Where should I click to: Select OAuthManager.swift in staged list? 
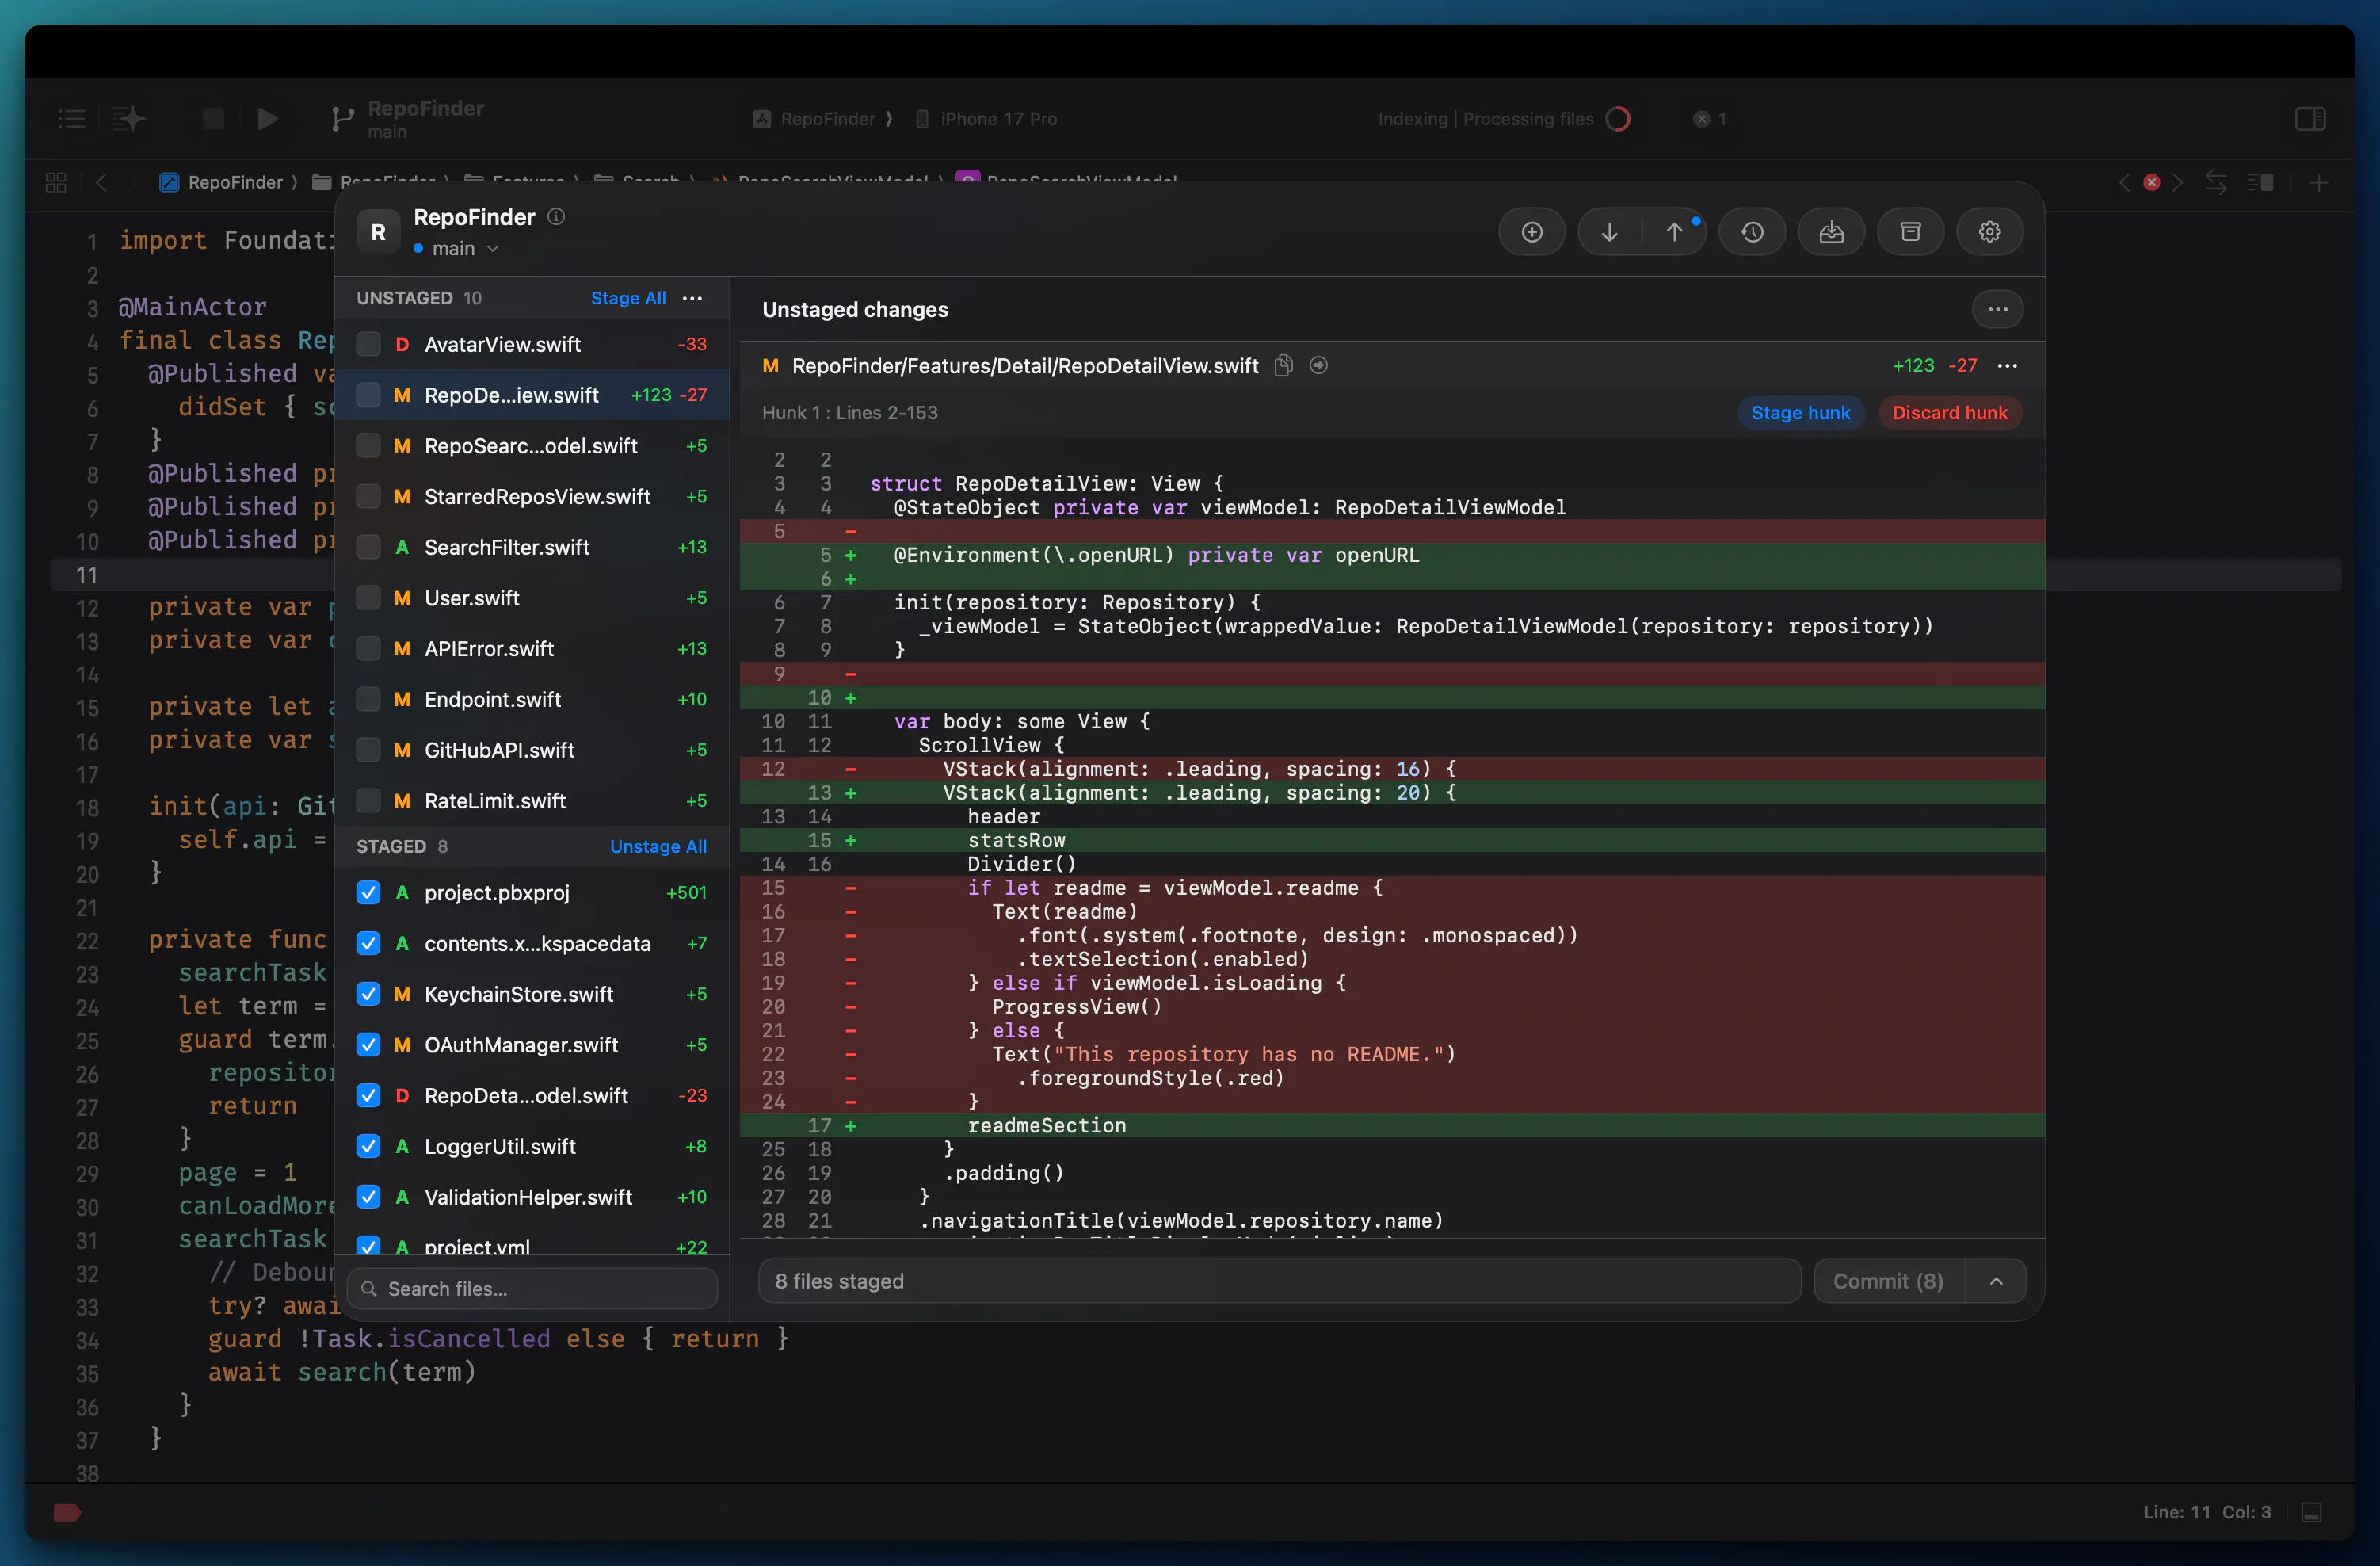pos(532,1045)
